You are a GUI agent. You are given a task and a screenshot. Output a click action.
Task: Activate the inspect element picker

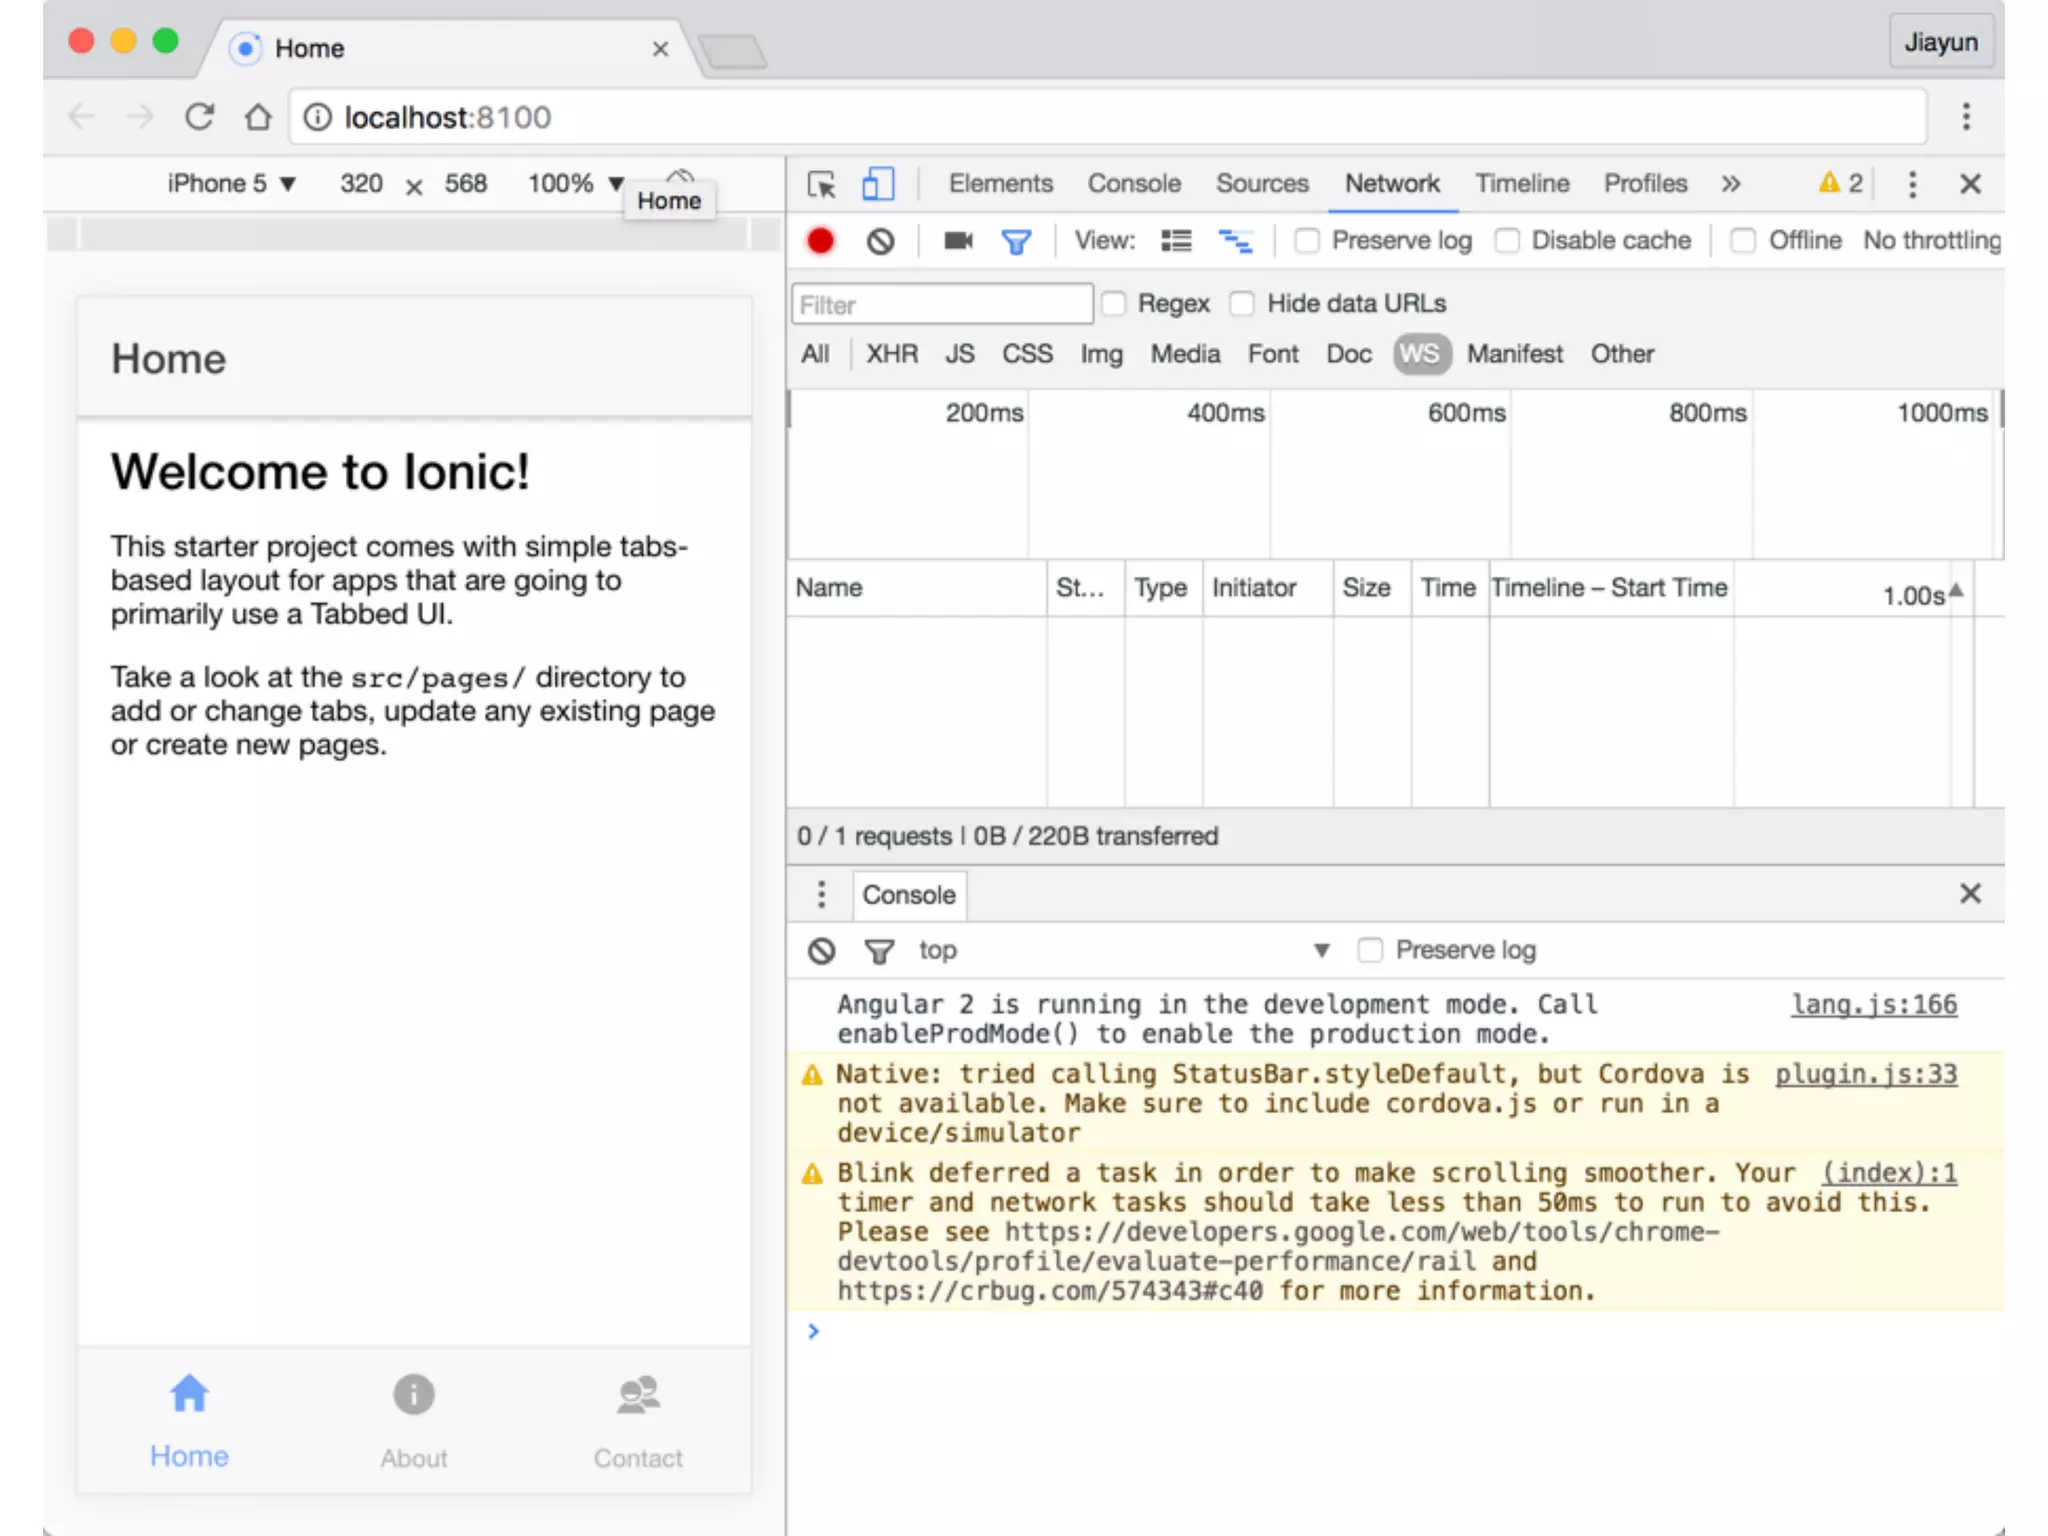(x=822, y=184)
